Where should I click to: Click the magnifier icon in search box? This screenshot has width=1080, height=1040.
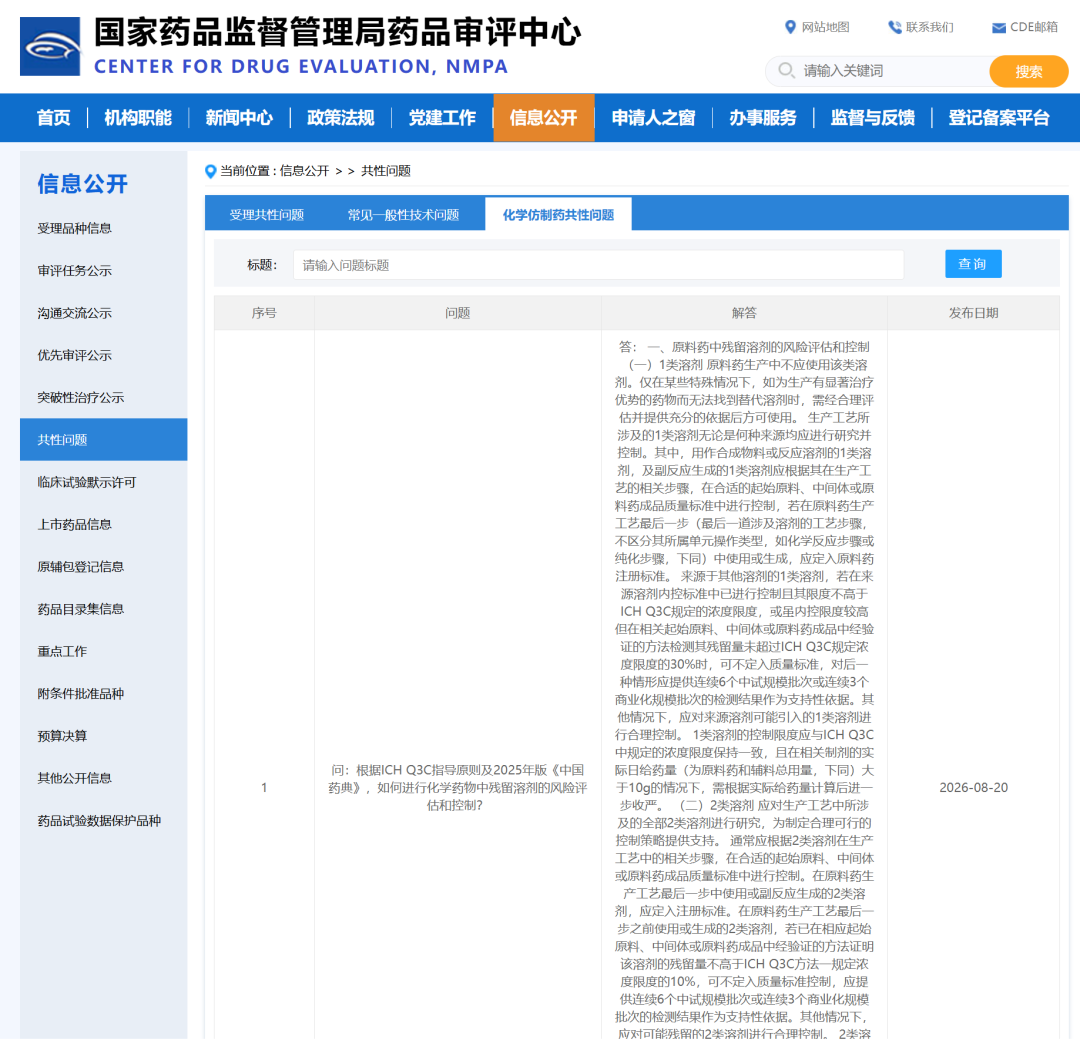(786, 70)
